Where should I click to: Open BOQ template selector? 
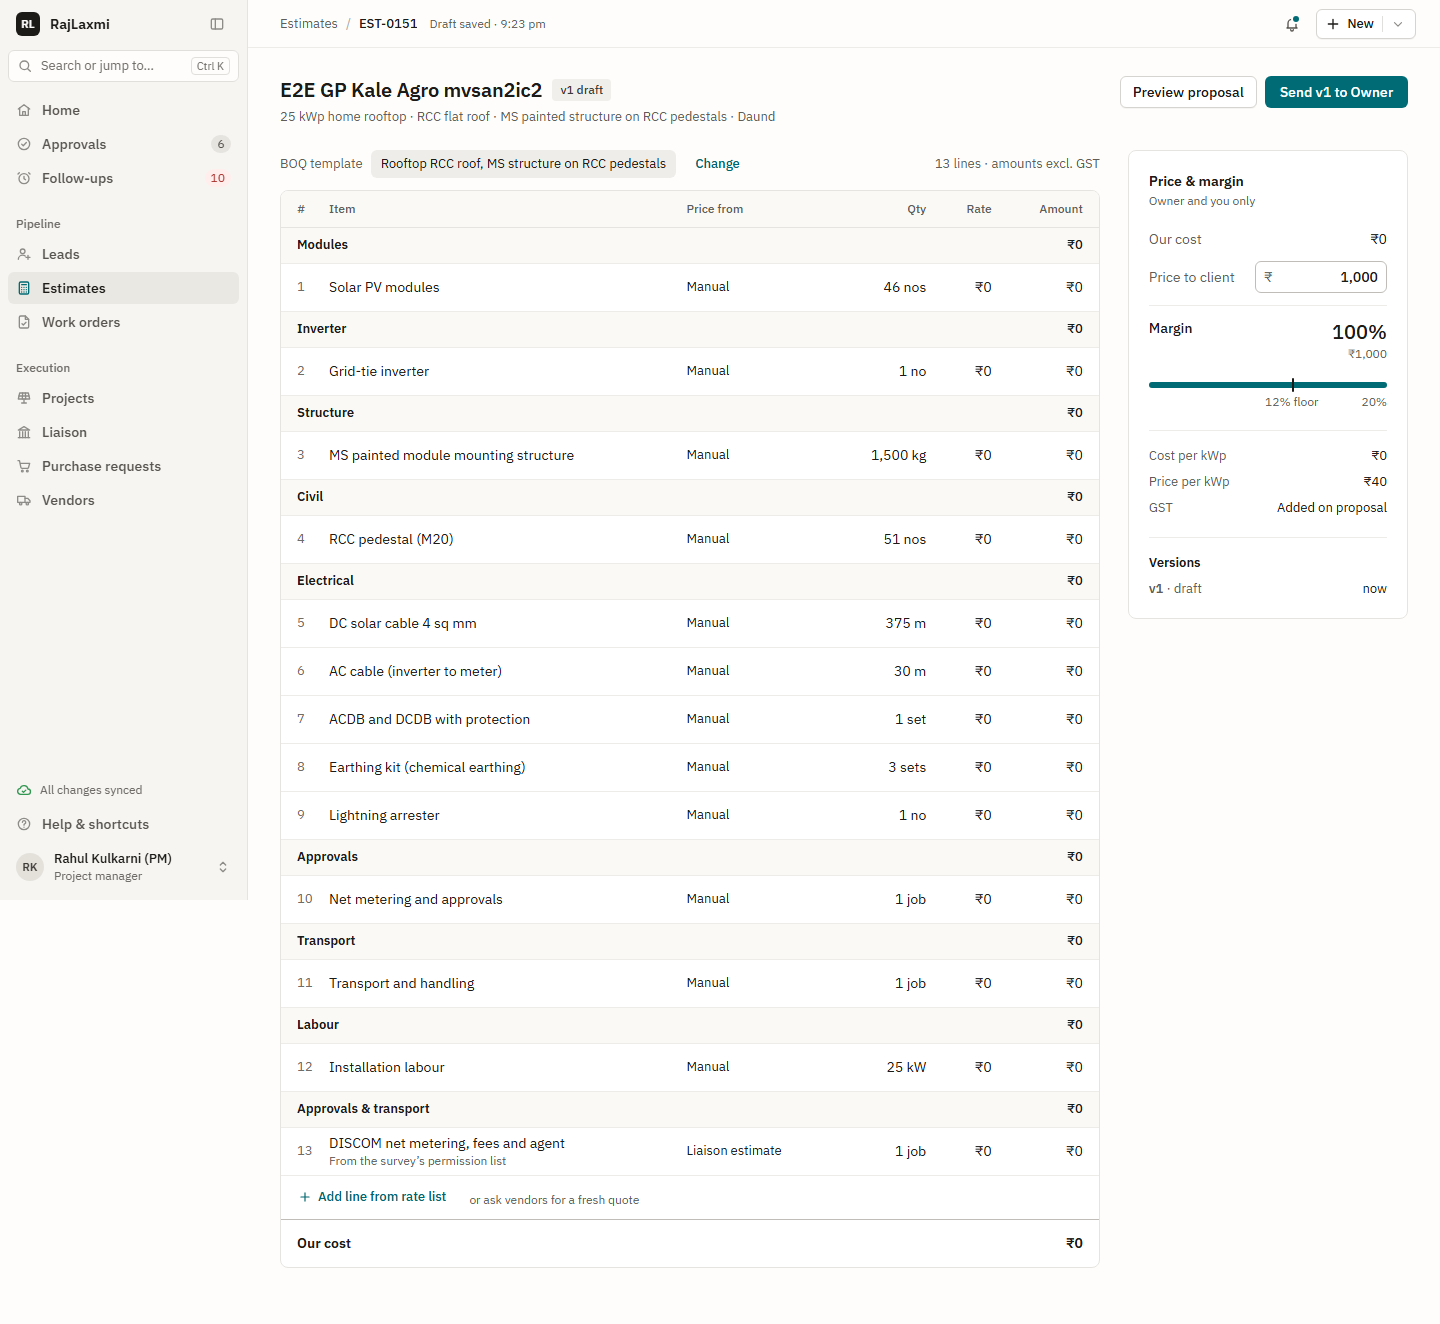tap(523, 164)
